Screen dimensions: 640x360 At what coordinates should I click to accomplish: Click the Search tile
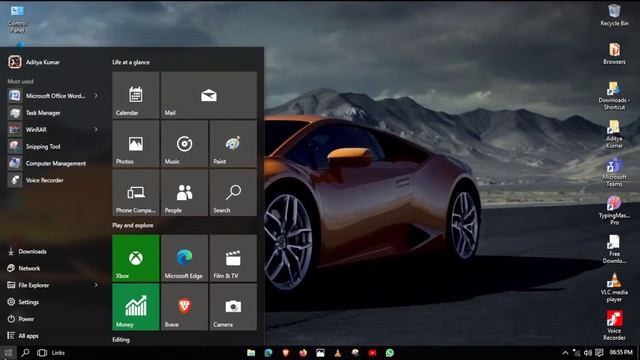click(233, 193)
